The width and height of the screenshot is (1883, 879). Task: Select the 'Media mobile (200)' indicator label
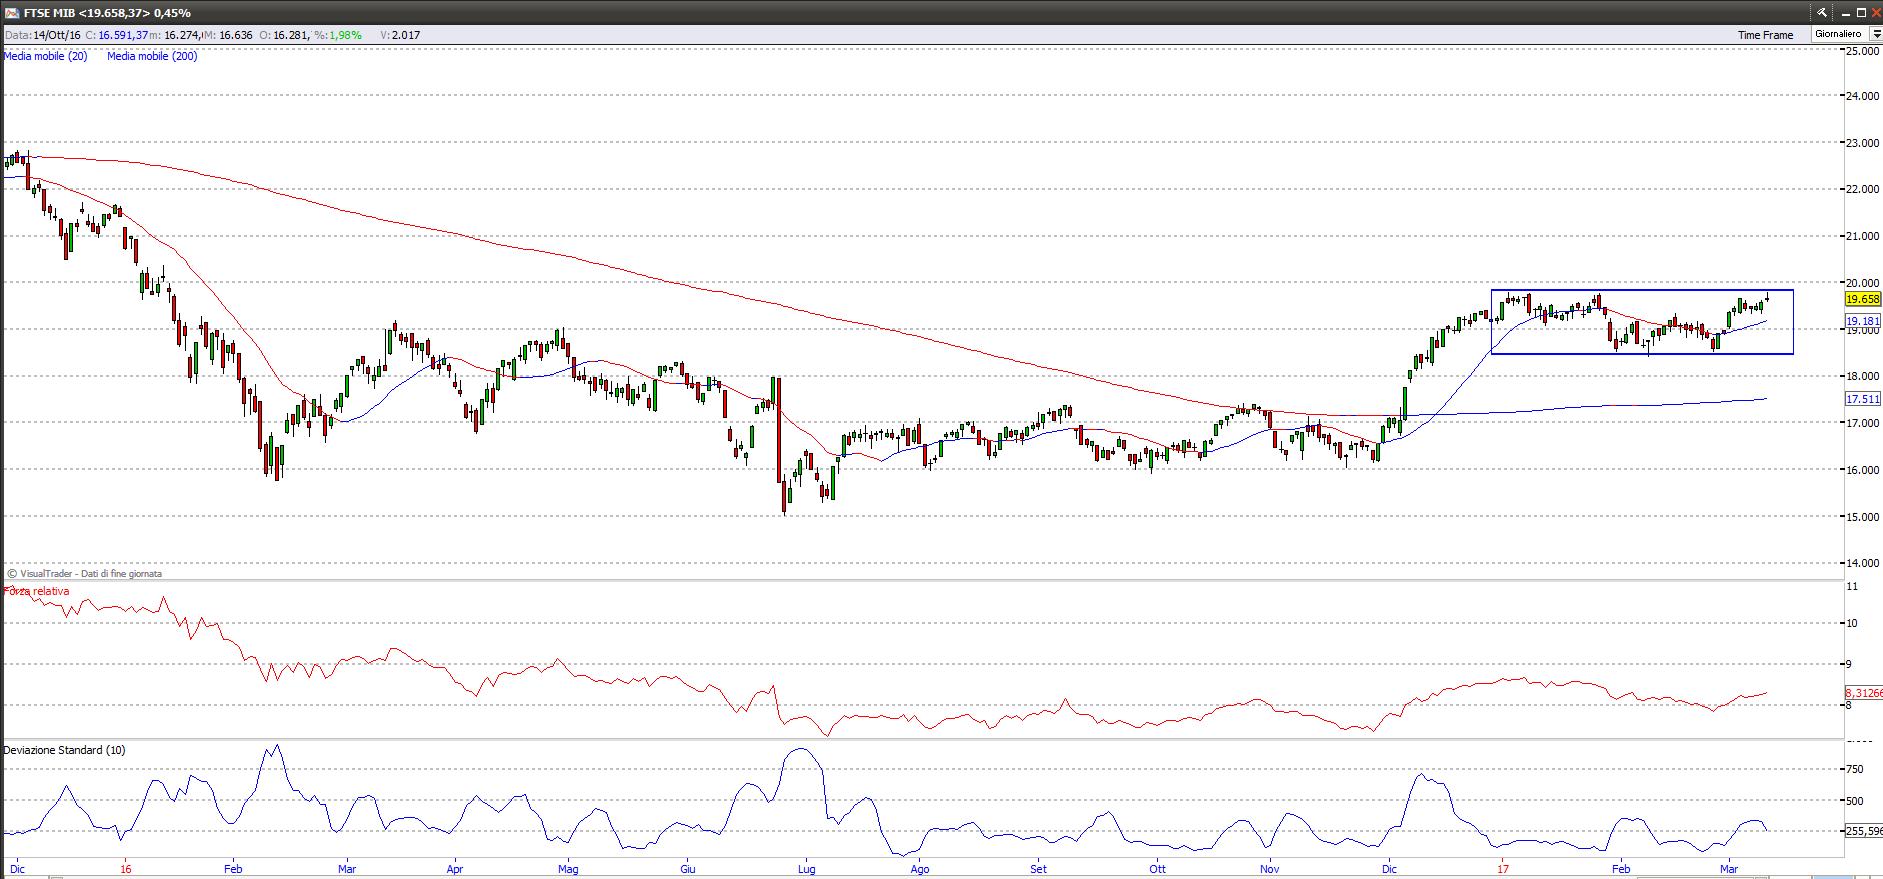[x=152, y=57]
